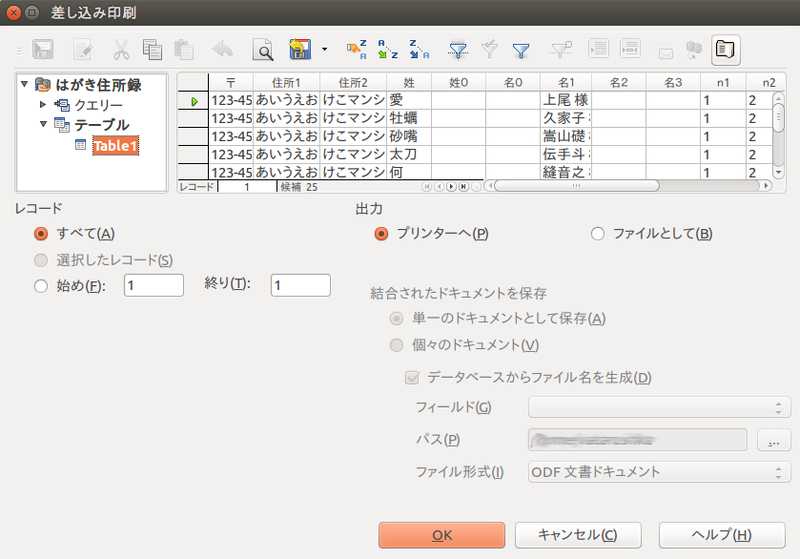The height and width of the screenshot is (559, 800).
Task: Select 単一のドキュメントとして保存(A) radio button
Action: (x=396, y=319)
